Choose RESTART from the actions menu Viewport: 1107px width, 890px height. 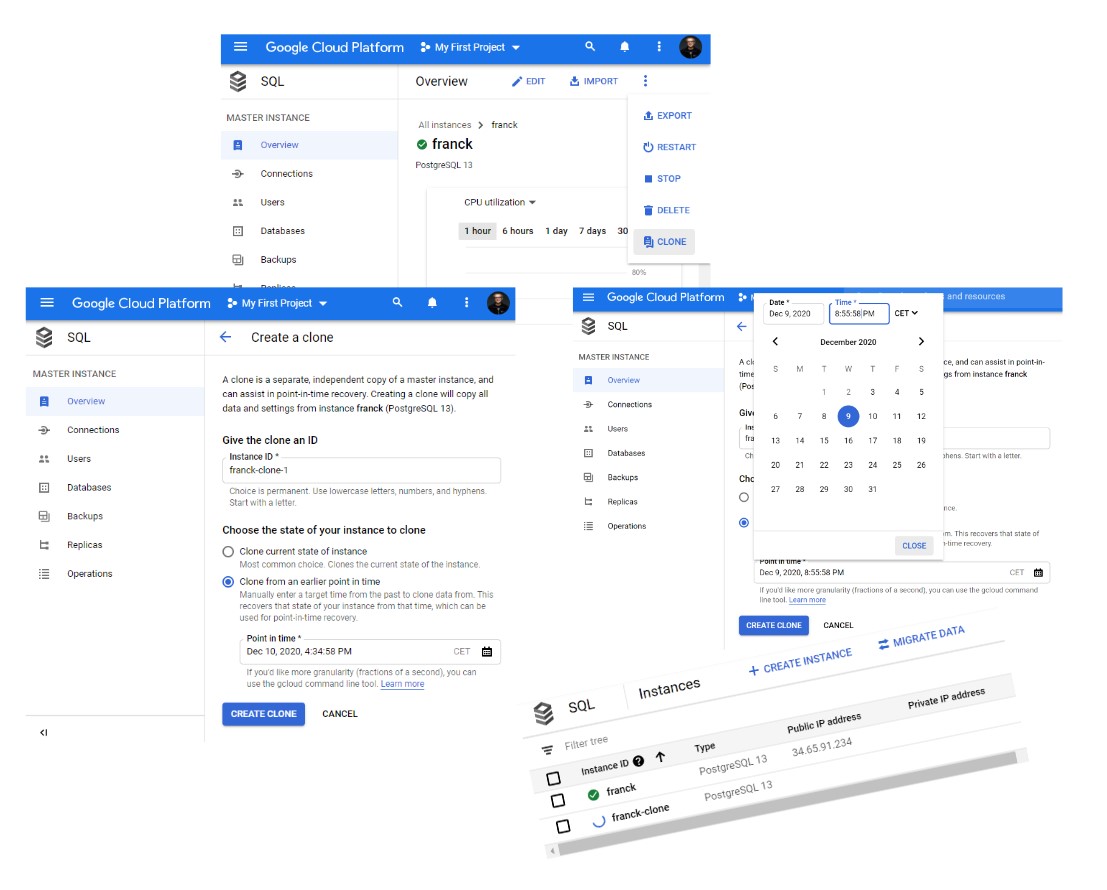pos(669,147)
